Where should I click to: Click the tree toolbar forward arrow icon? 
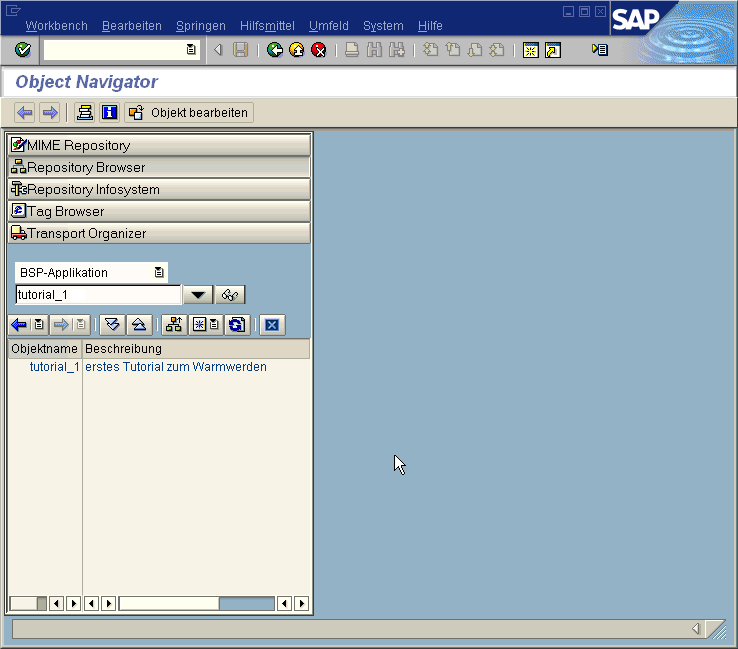pyautogui.click(x=61, y=325)
